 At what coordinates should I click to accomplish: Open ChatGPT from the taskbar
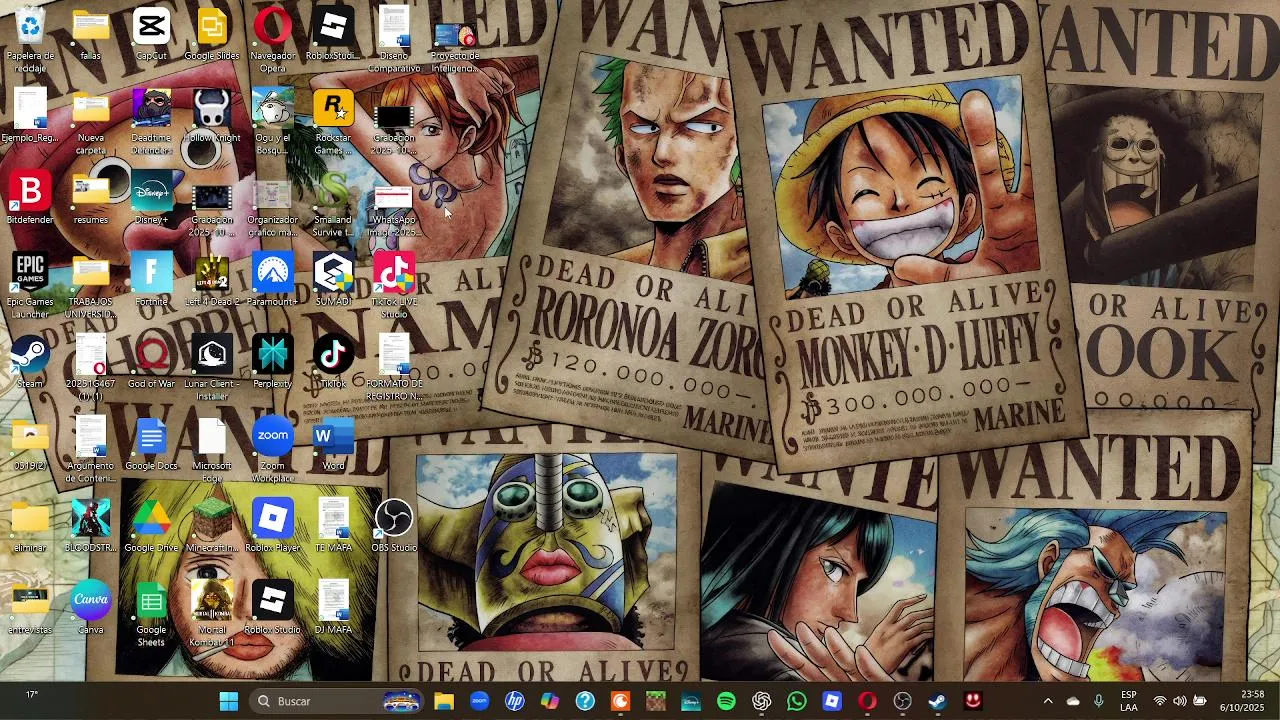tap(761, 701)
